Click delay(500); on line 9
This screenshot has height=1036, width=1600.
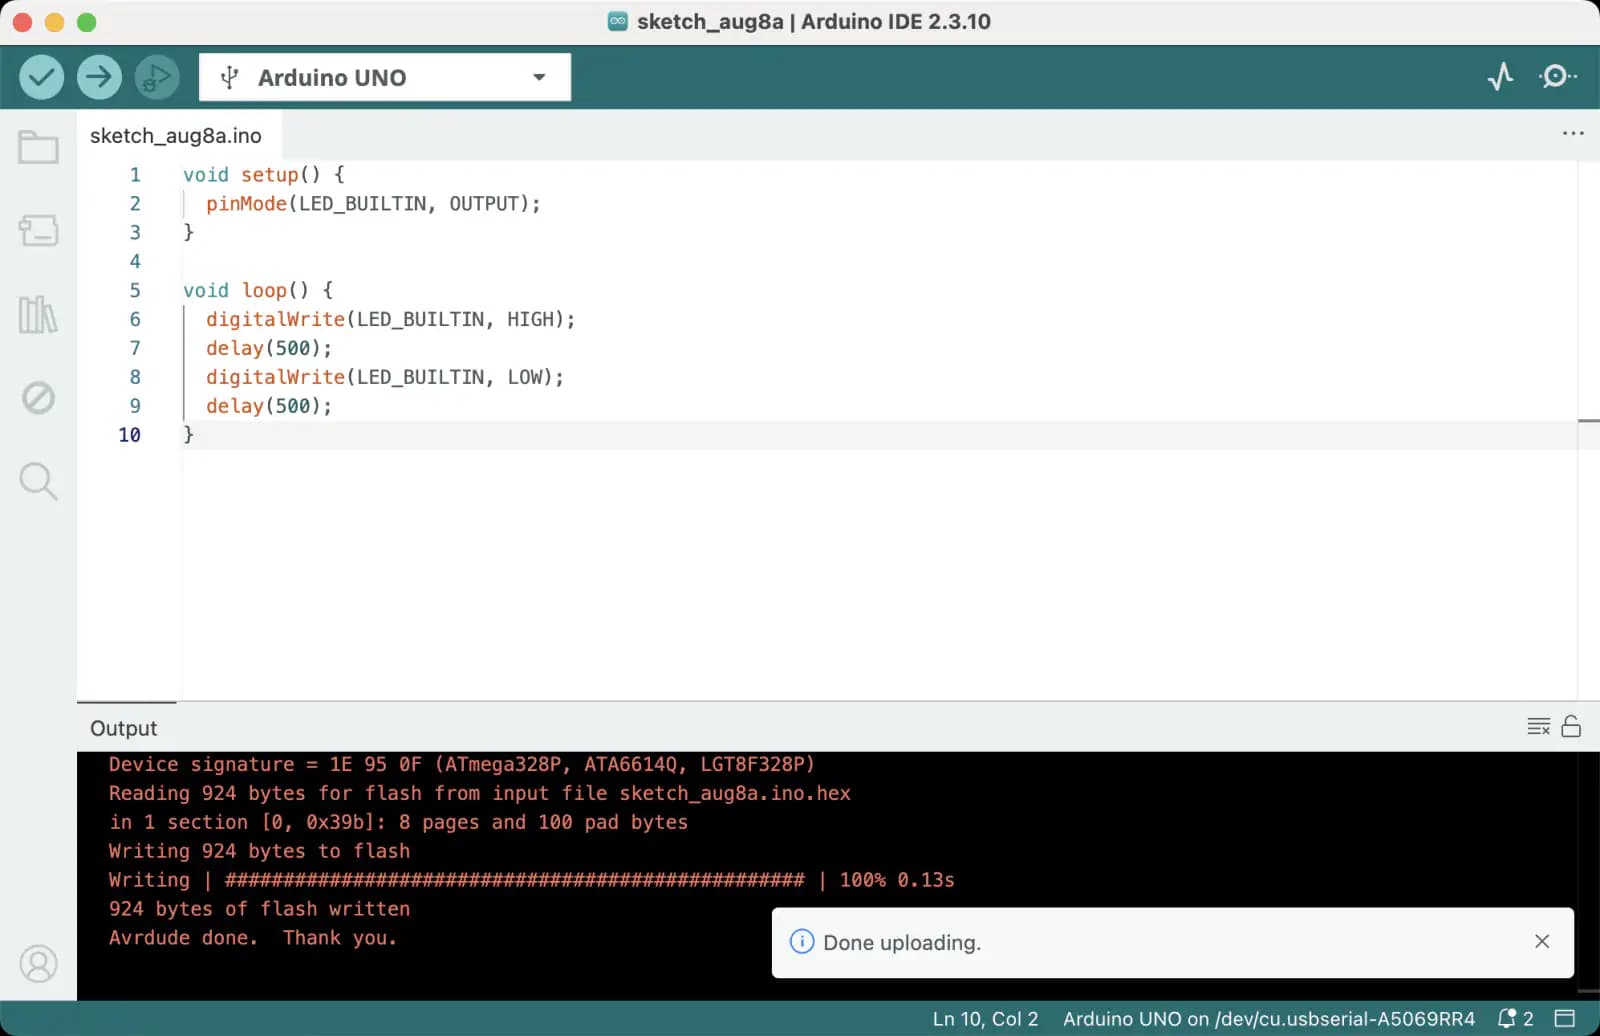(x=268, y=407)
